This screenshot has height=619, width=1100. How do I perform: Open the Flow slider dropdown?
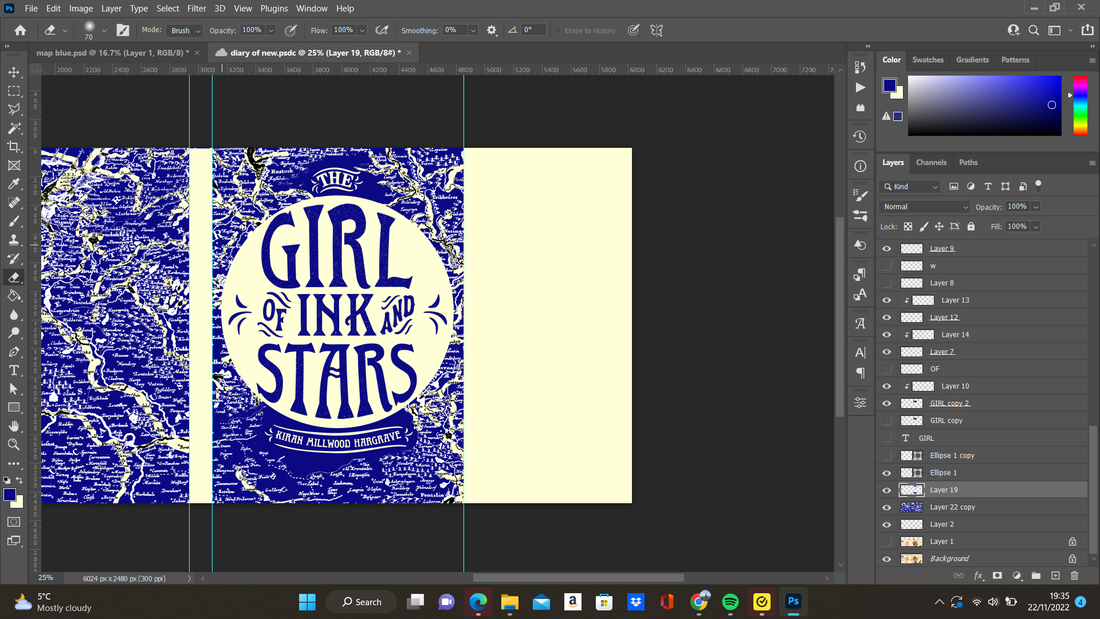[362, 30]
